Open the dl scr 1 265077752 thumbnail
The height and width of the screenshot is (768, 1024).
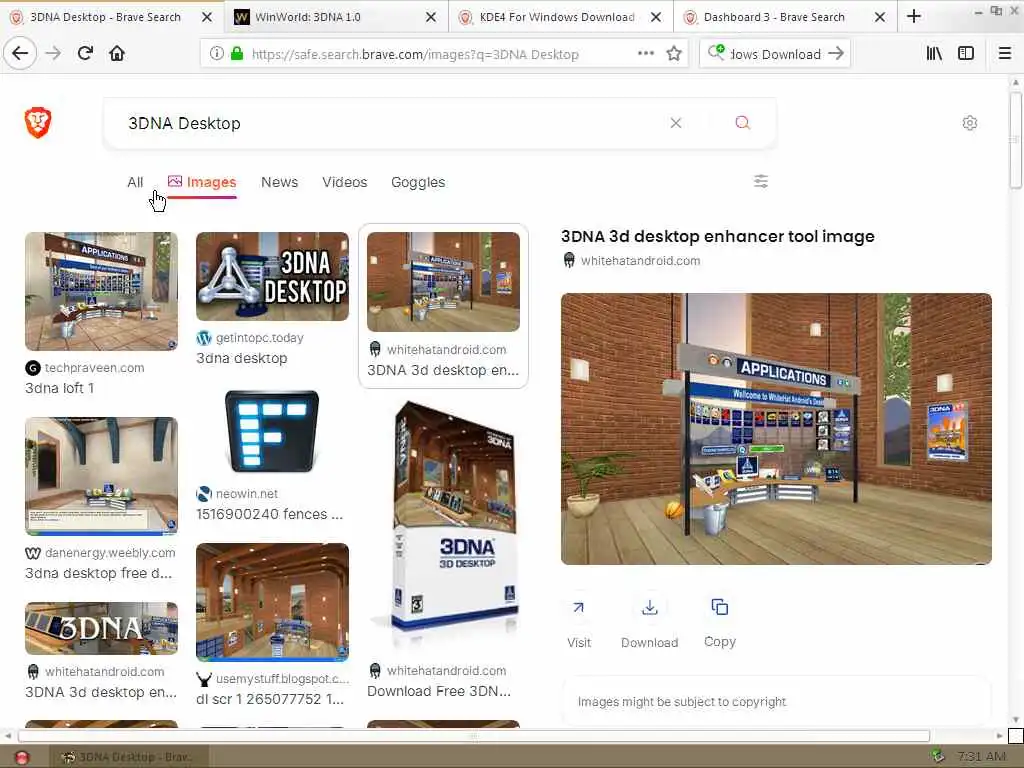[272, 602]
